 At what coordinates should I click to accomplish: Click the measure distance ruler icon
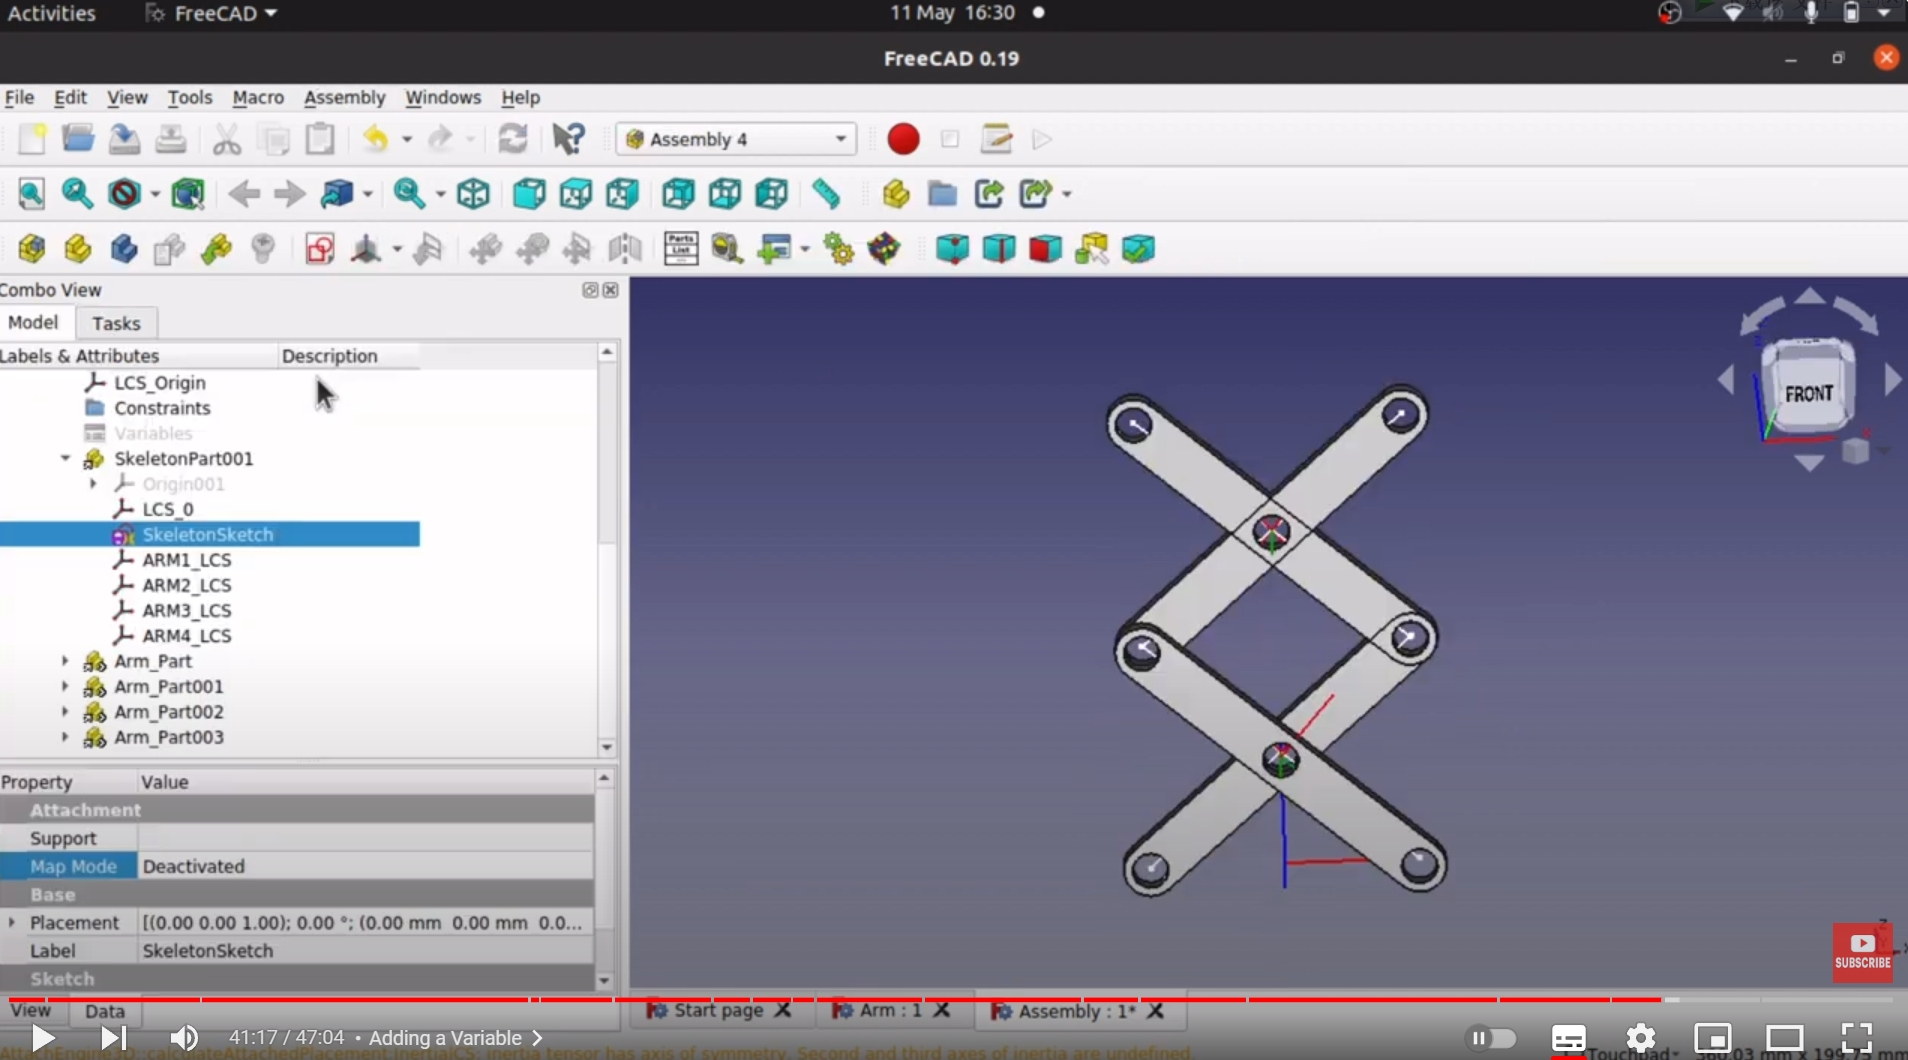click(826, 194)
